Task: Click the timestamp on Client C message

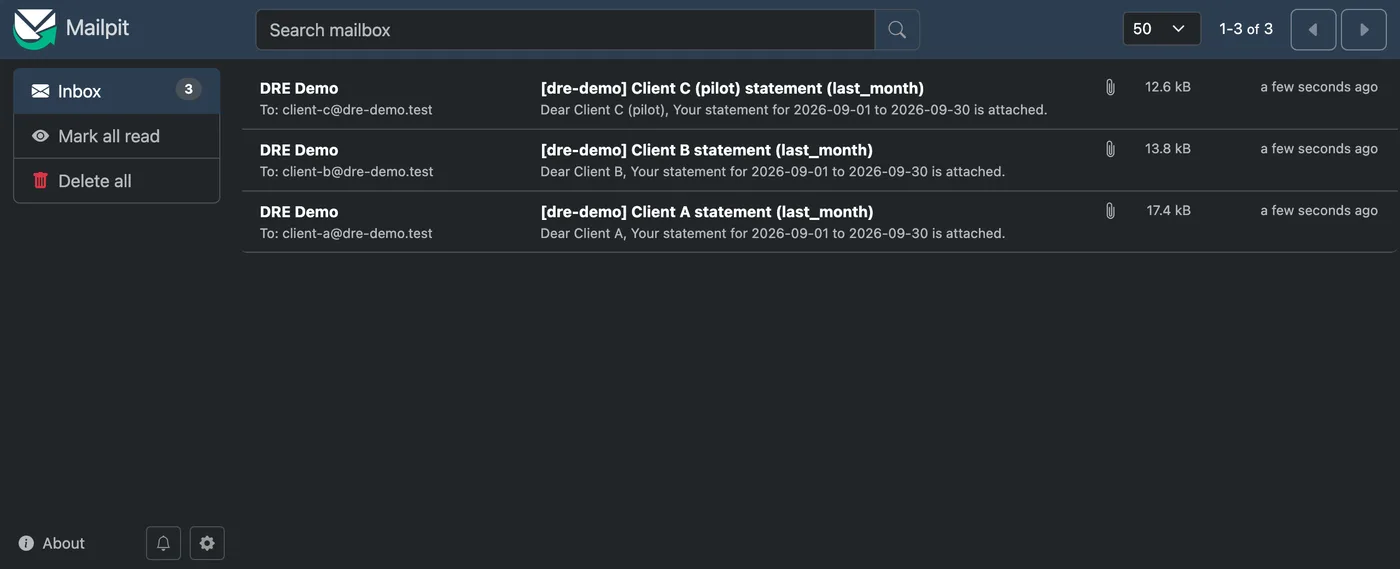Action: coord(1319,87)
